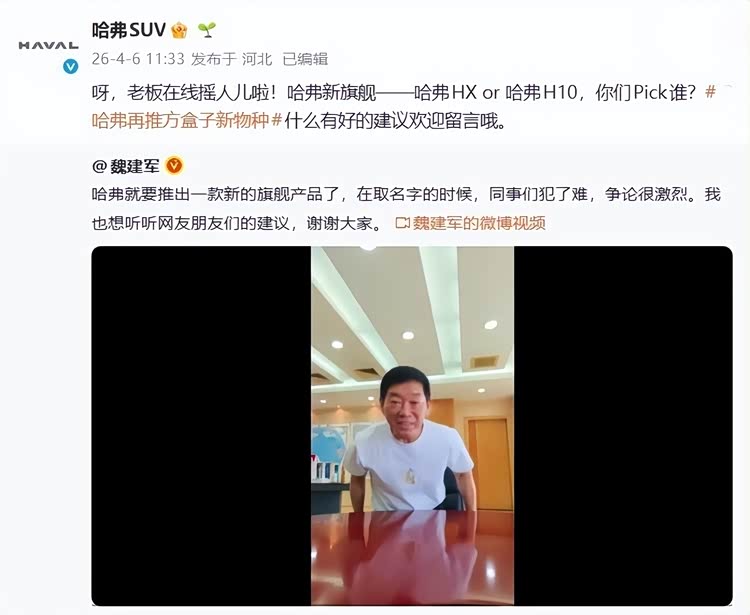
Task: Click the wooden door in the video background
Action: (488, 463)
